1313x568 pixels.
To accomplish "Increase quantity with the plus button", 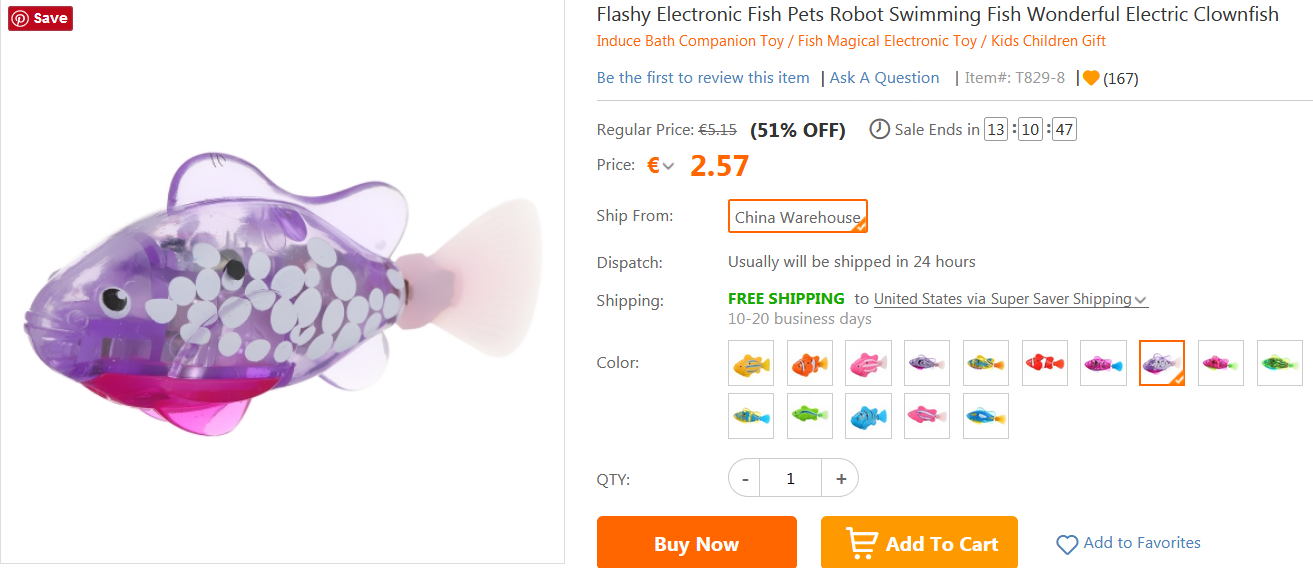I will [x=841, y=479].
